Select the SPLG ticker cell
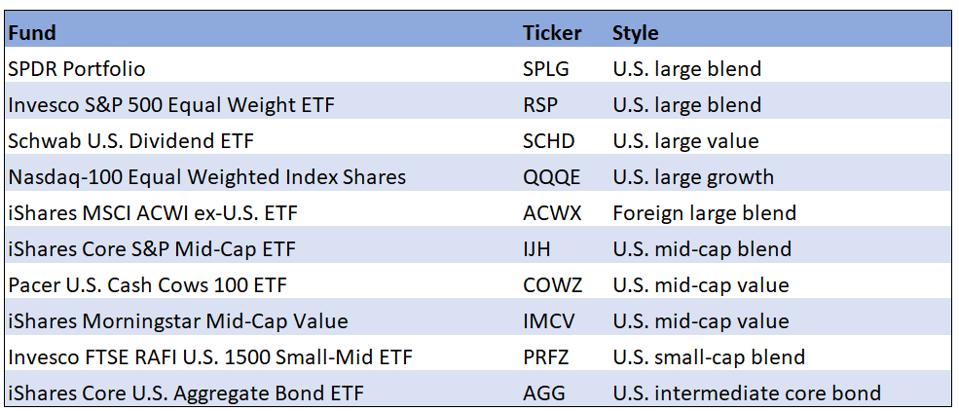 point(546,69)
